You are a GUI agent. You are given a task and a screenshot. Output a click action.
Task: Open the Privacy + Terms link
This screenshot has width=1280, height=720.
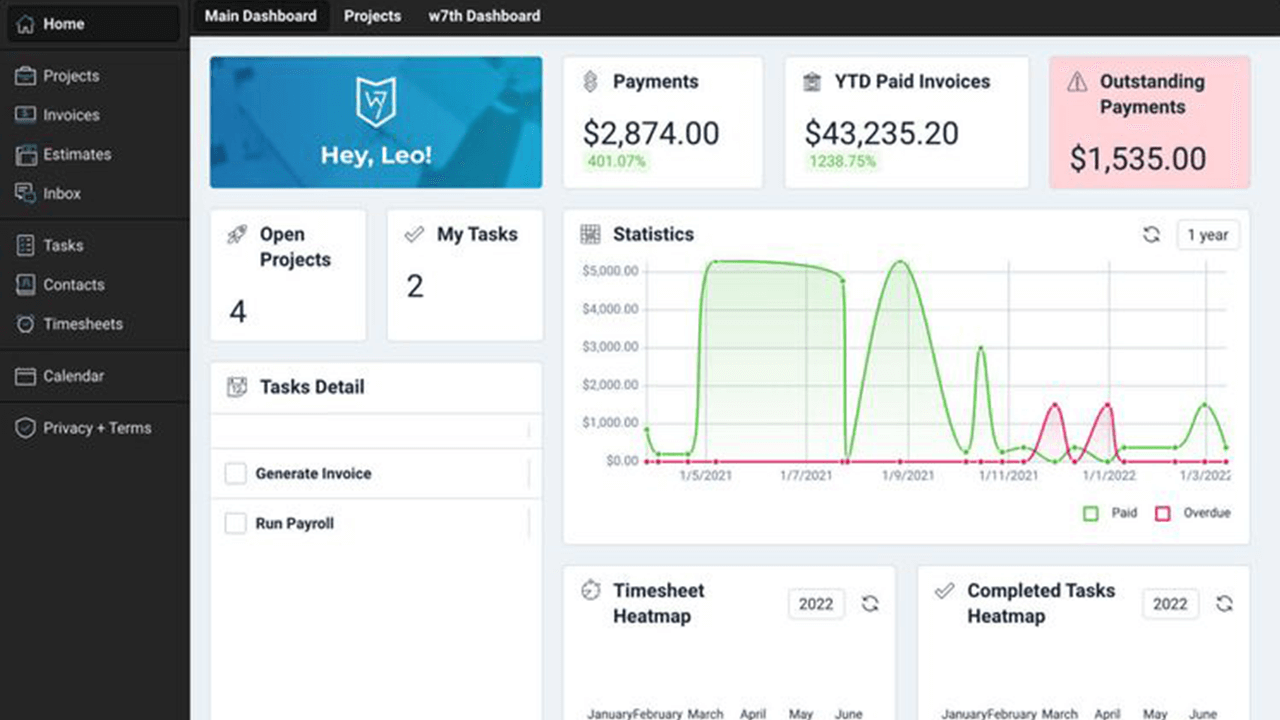[96, 428]
